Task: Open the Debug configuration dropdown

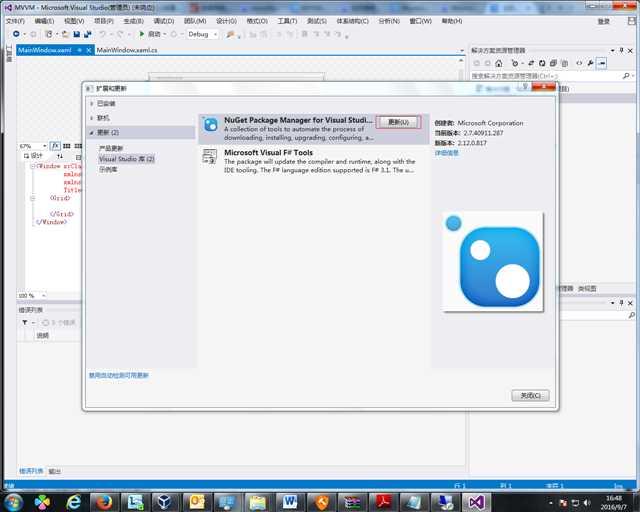Action: (x=203, y=34)
